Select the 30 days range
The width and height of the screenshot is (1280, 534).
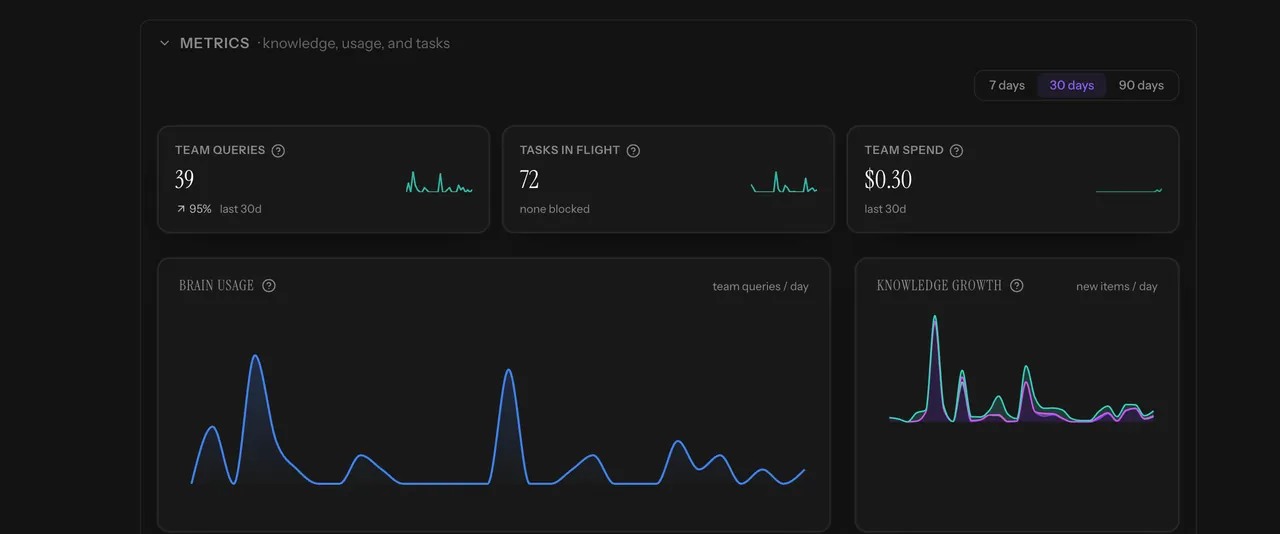1071,85
